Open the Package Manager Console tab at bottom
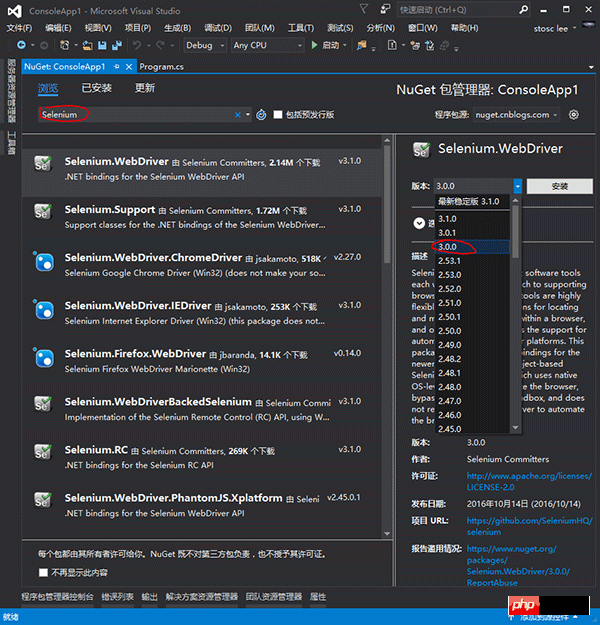Screen dimensions: 600x625 point(57,597)
